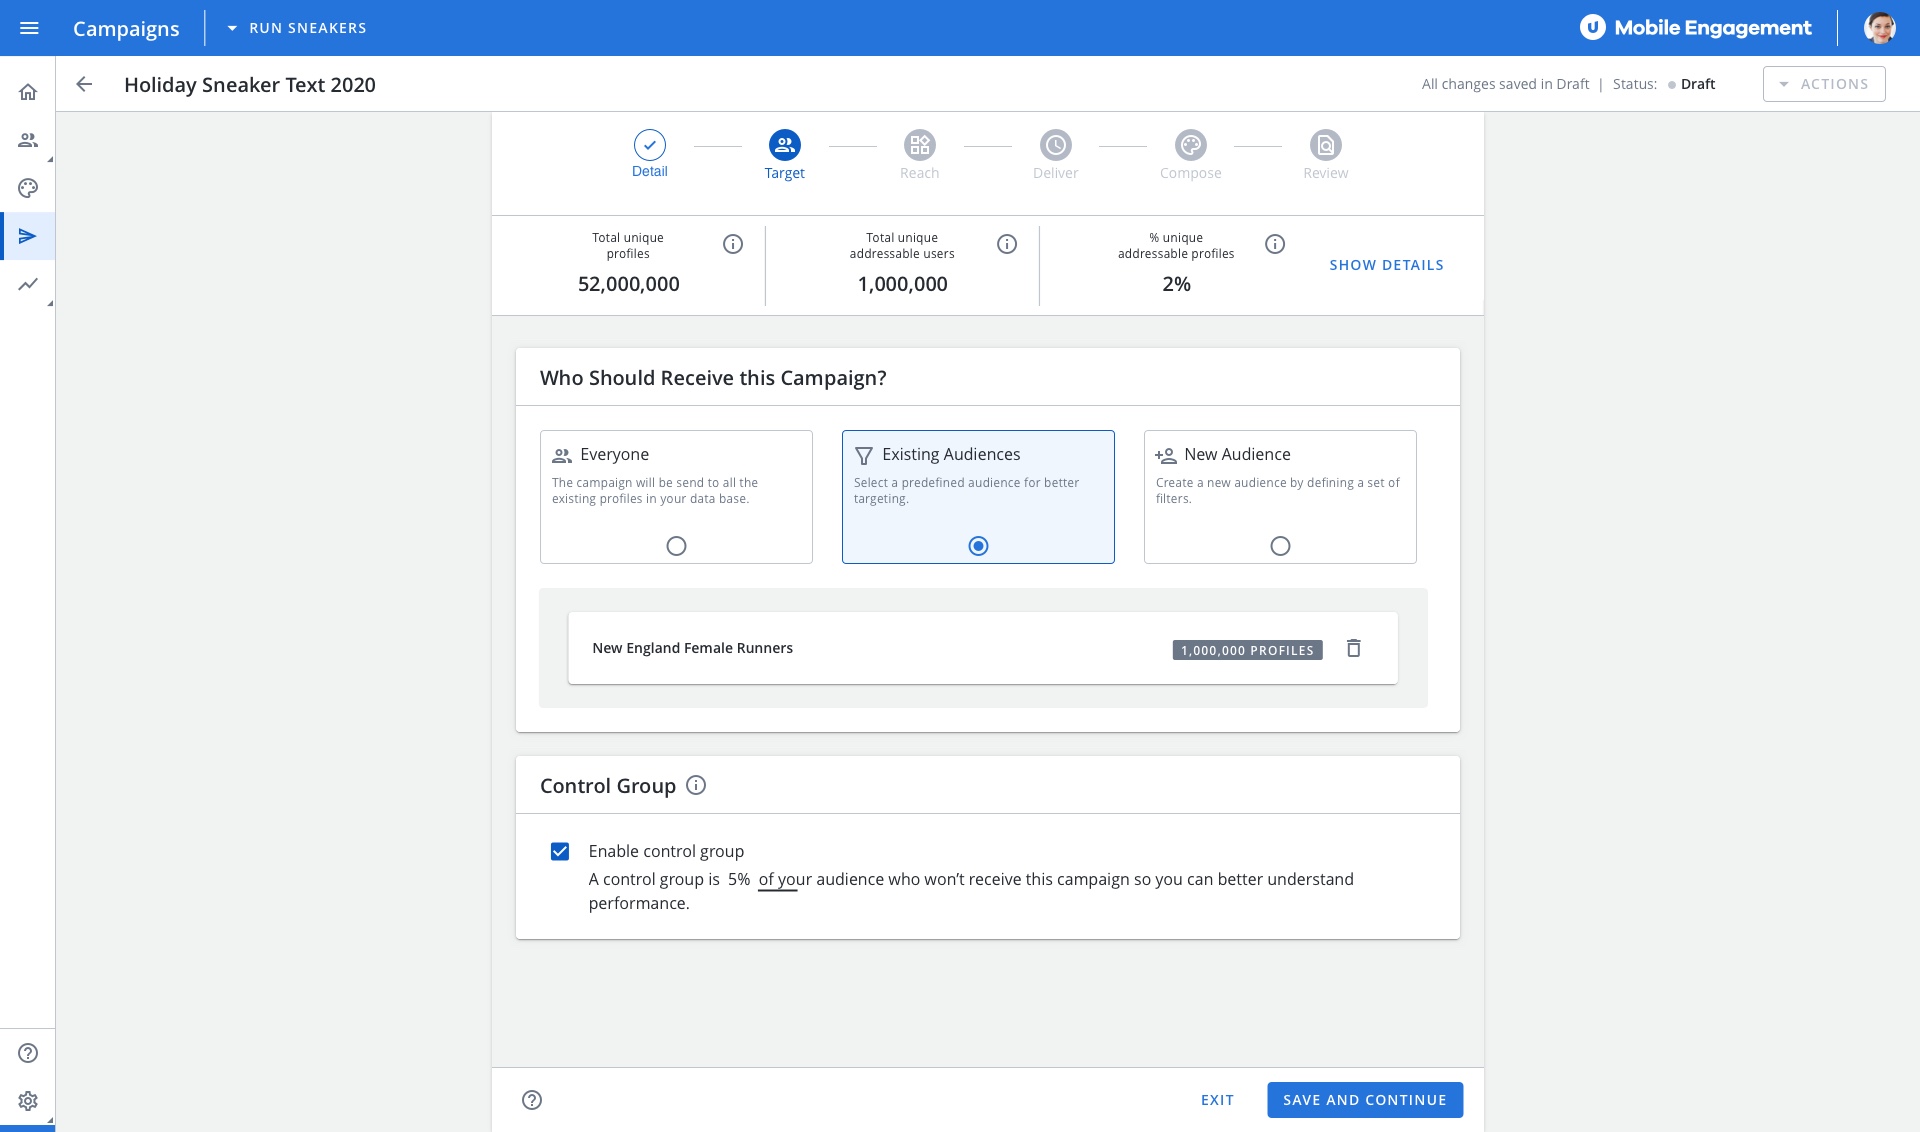
Task: Click the back arrow beside the campaign title
Action: [x=84, y=84]
